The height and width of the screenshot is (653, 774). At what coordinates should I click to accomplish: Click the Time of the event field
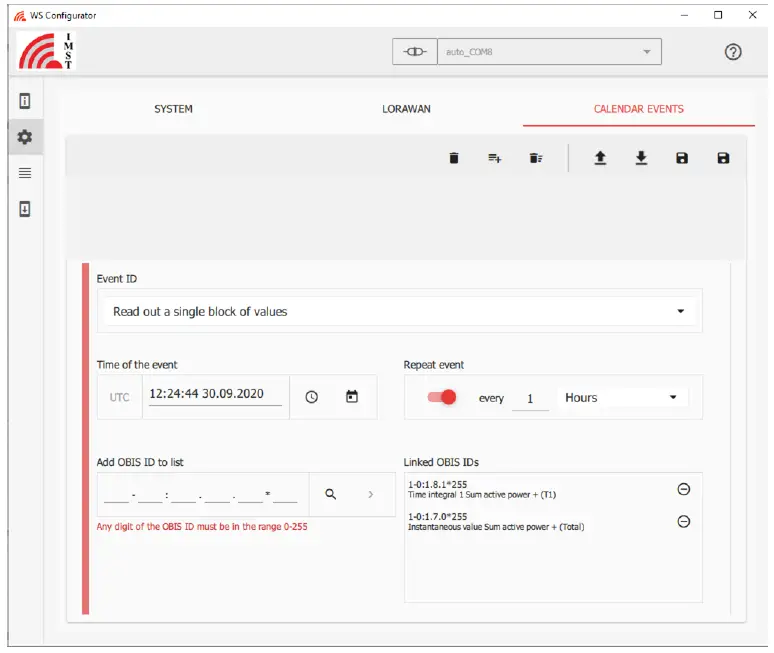tap(215, 394)
